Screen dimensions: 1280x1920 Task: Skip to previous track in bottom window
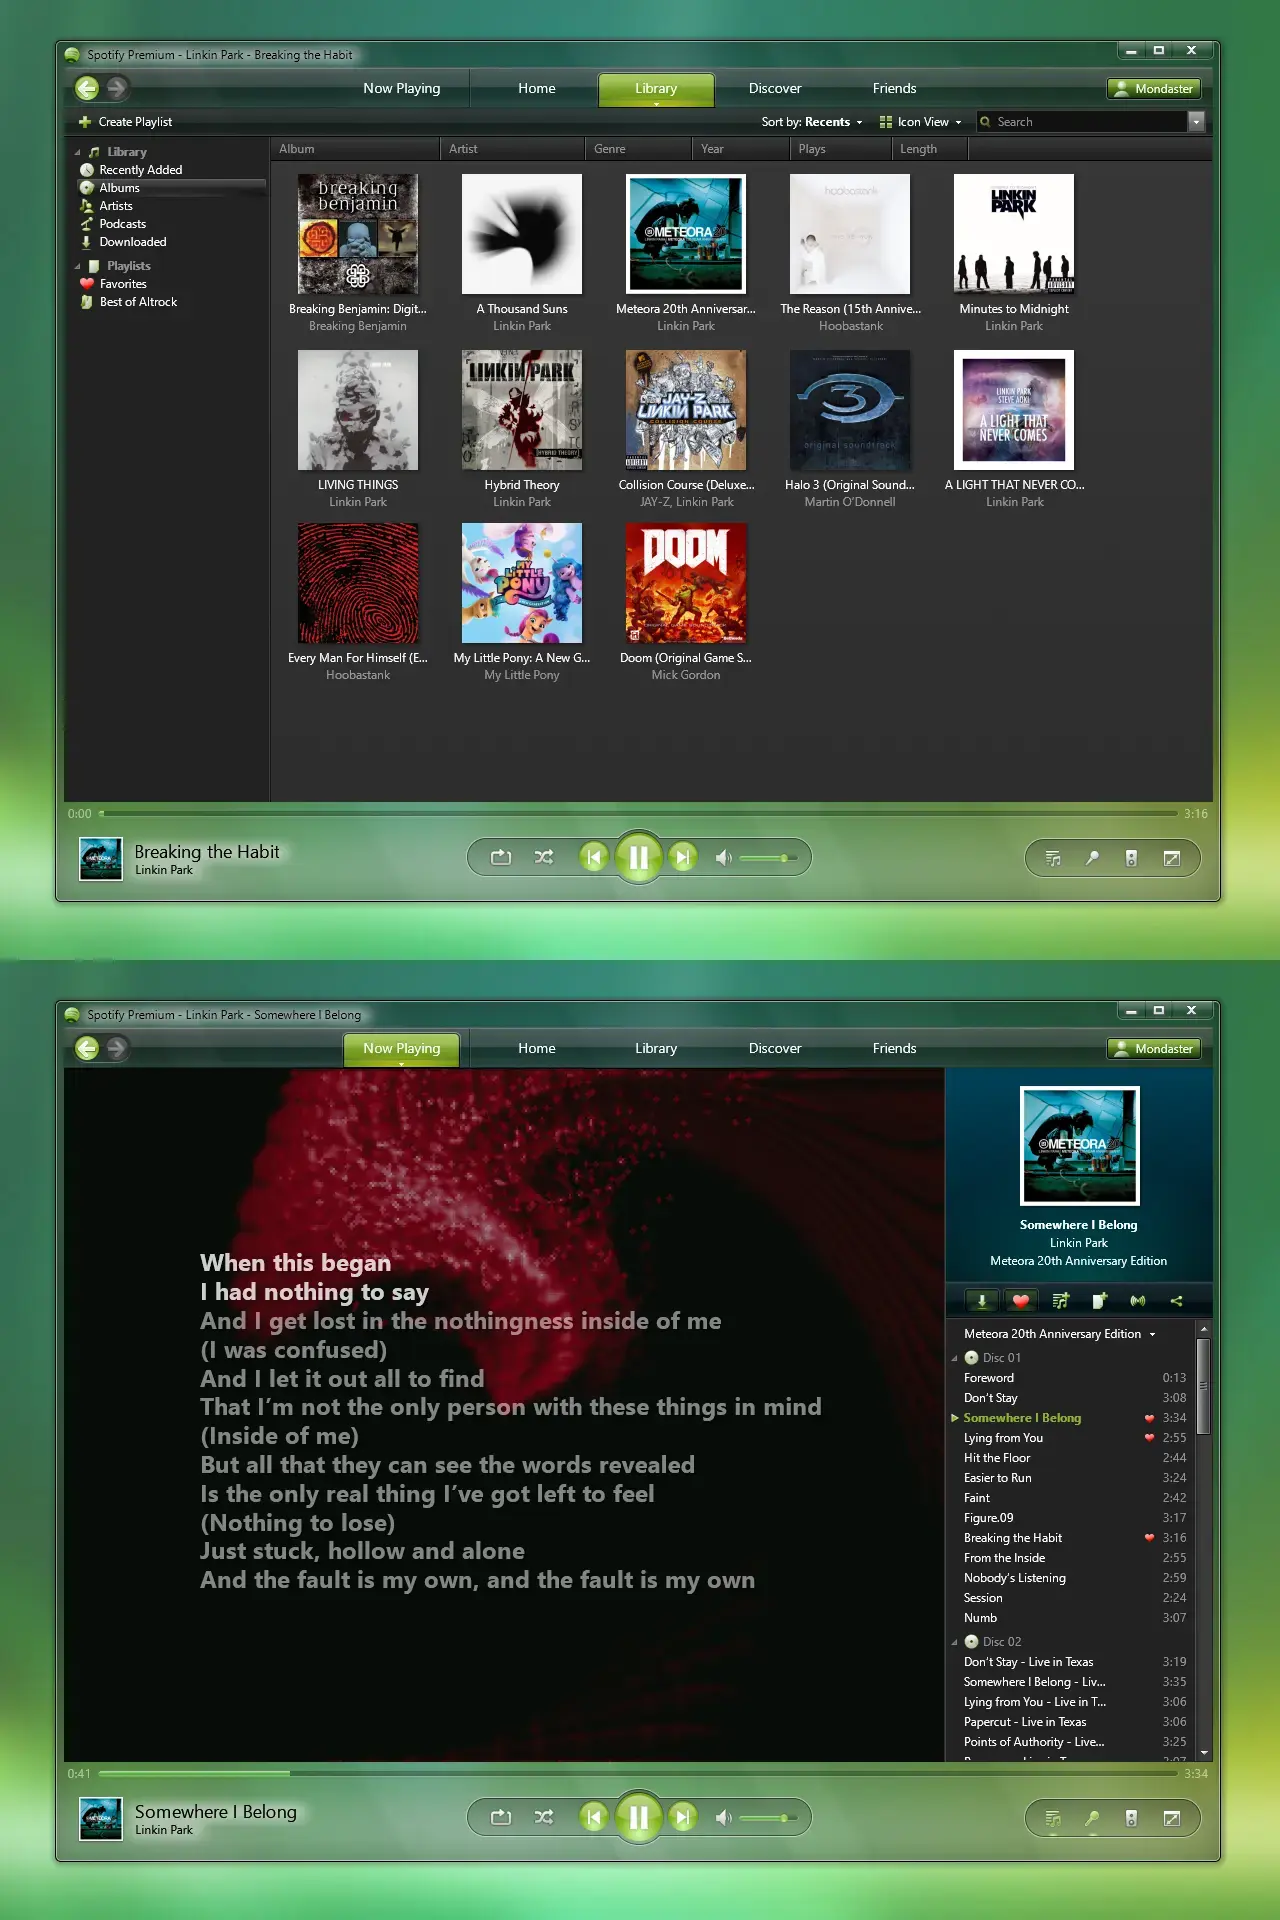594,1817
